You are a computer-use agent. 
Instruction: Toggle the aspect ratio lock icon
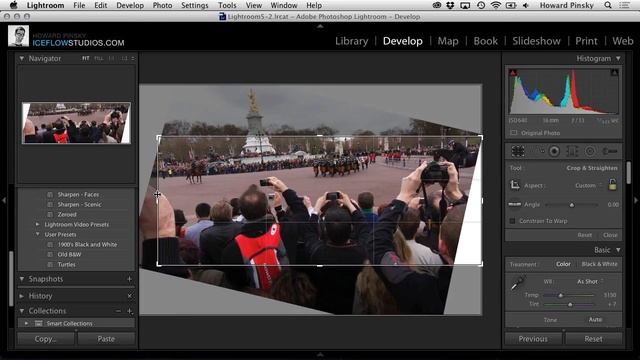(x=612, y=184)
